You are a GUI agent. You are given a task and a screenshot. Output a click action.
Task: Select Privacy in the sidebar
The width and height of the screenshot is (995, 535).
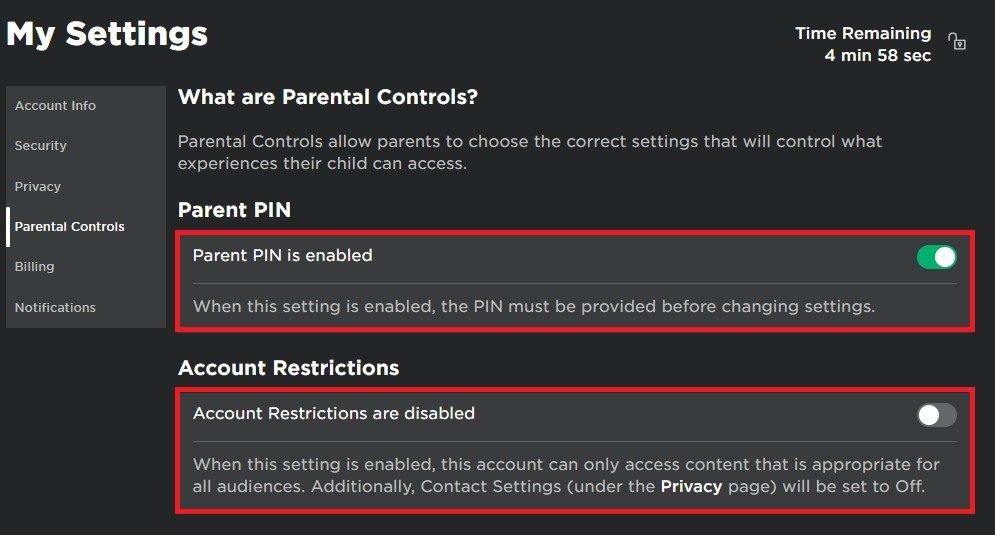pos(38,187)
